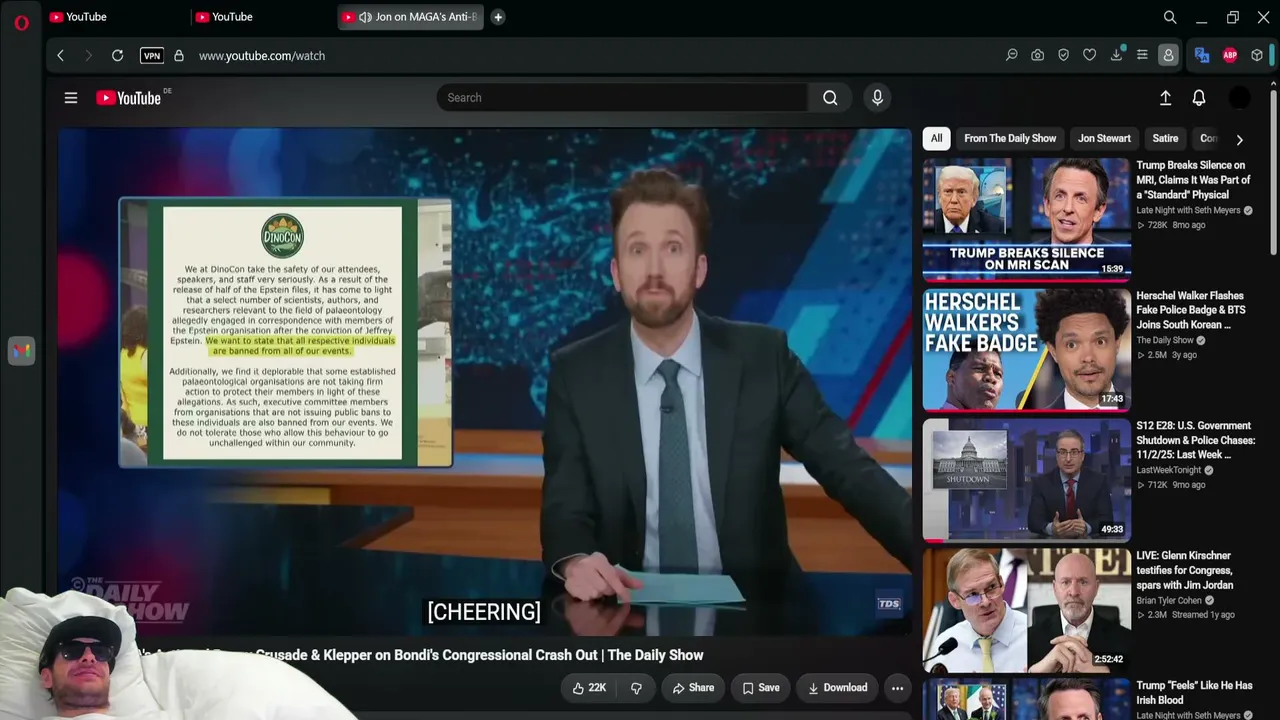Open 'Trump "Feels" Like He Has Irish Blood' title
This screenshot has height=720, width=1280.
pos(1194,692)
